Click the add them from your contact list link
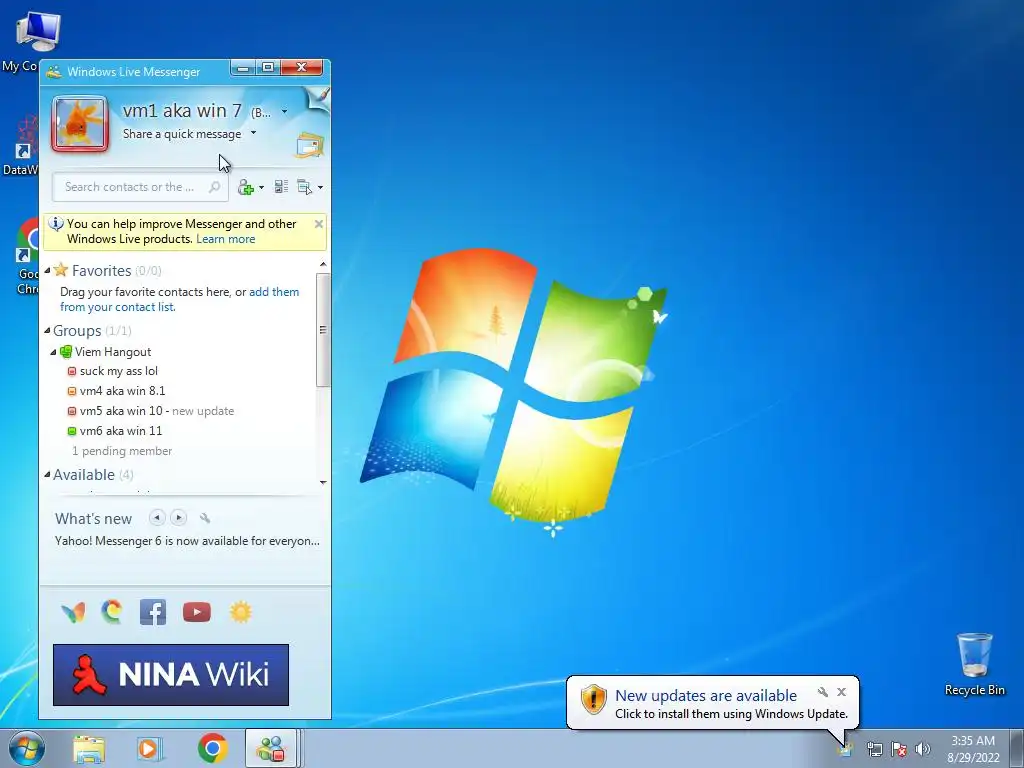The height and width of the screenshot is (768, 1024). [x=180, y=300]
